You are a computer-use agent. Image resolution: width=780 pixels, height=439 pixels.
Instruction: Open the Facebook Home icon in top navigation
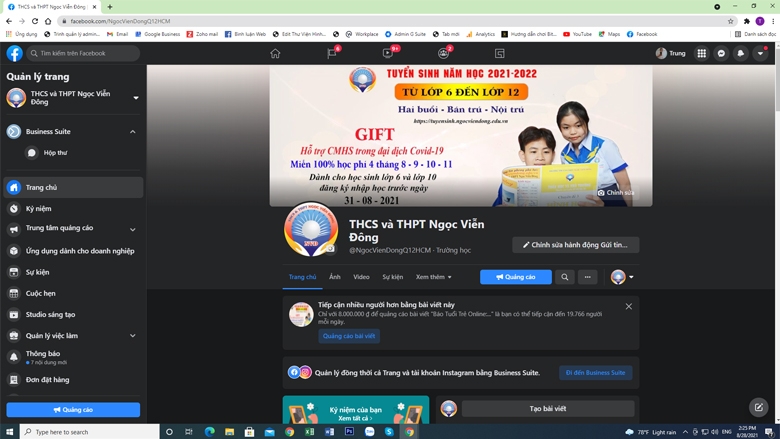click(275, 53)
